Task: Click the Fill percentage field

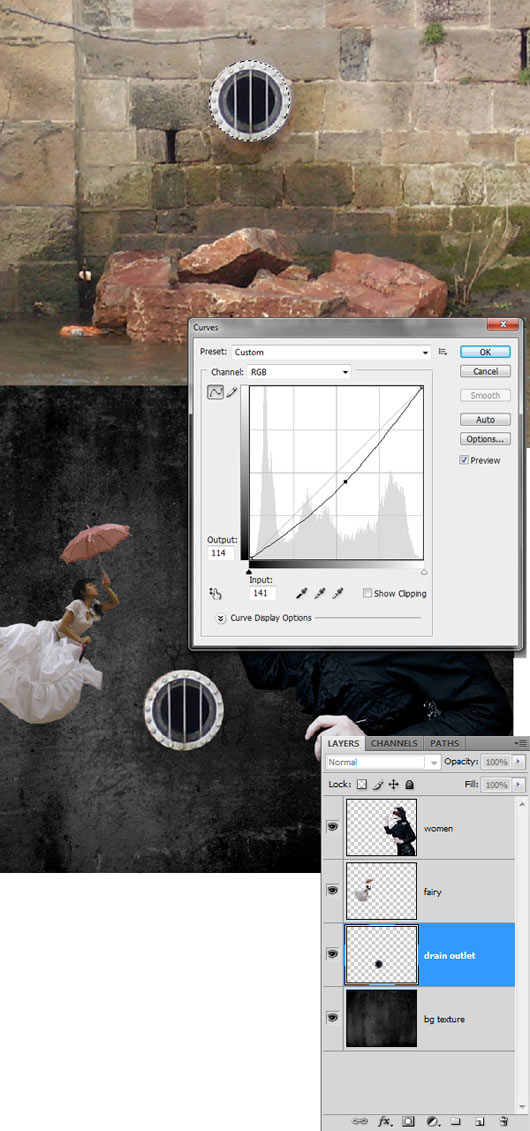Action: pos(496,784)
